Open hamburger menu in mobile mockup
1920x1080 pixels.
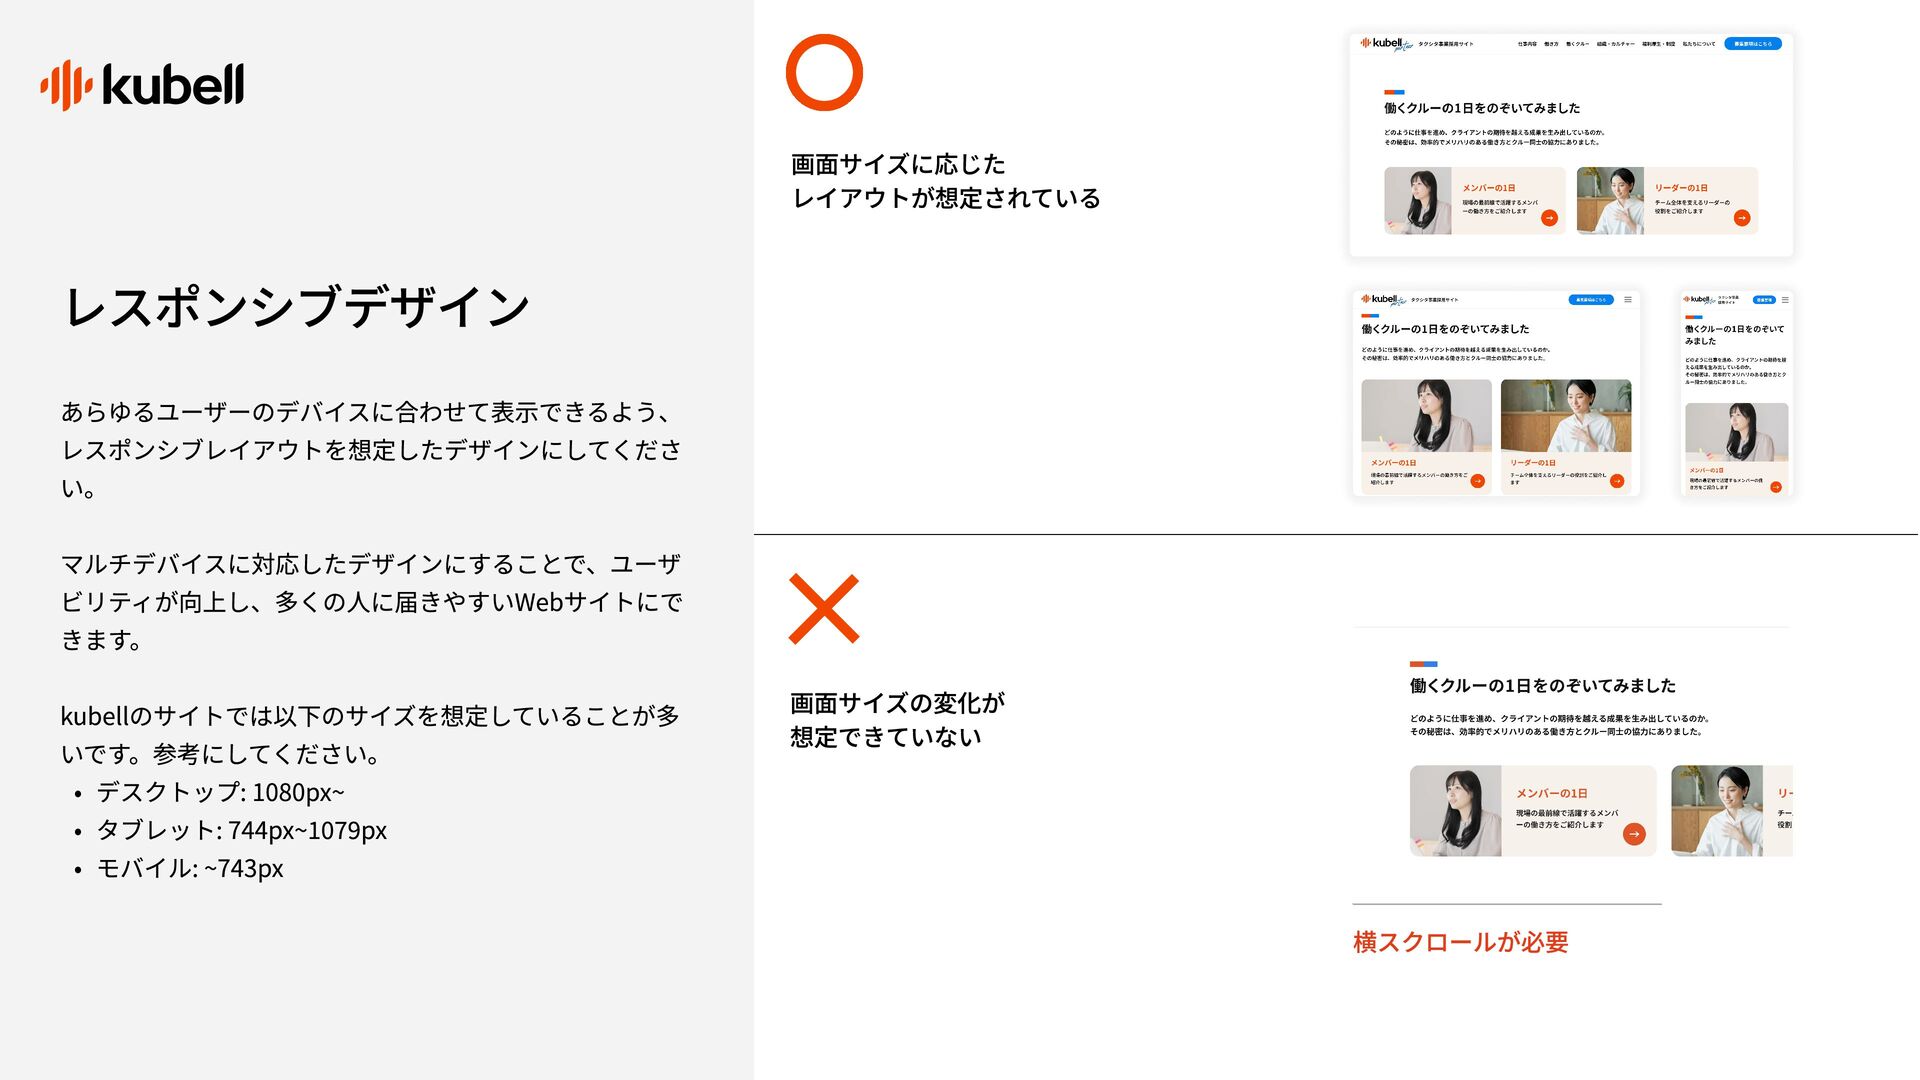(1785, 299)
